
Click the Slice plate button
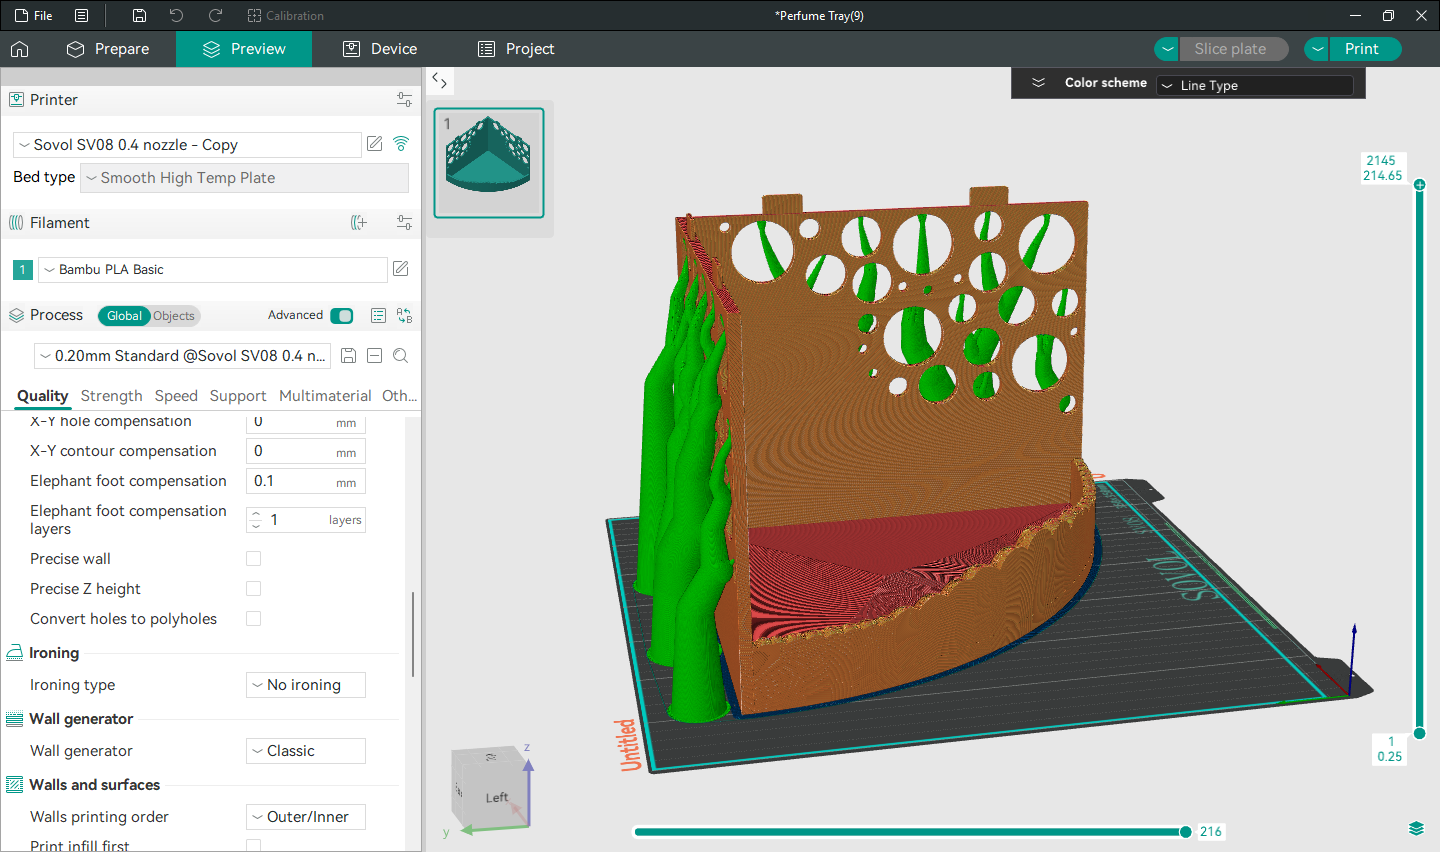(x=1234, y=49)
